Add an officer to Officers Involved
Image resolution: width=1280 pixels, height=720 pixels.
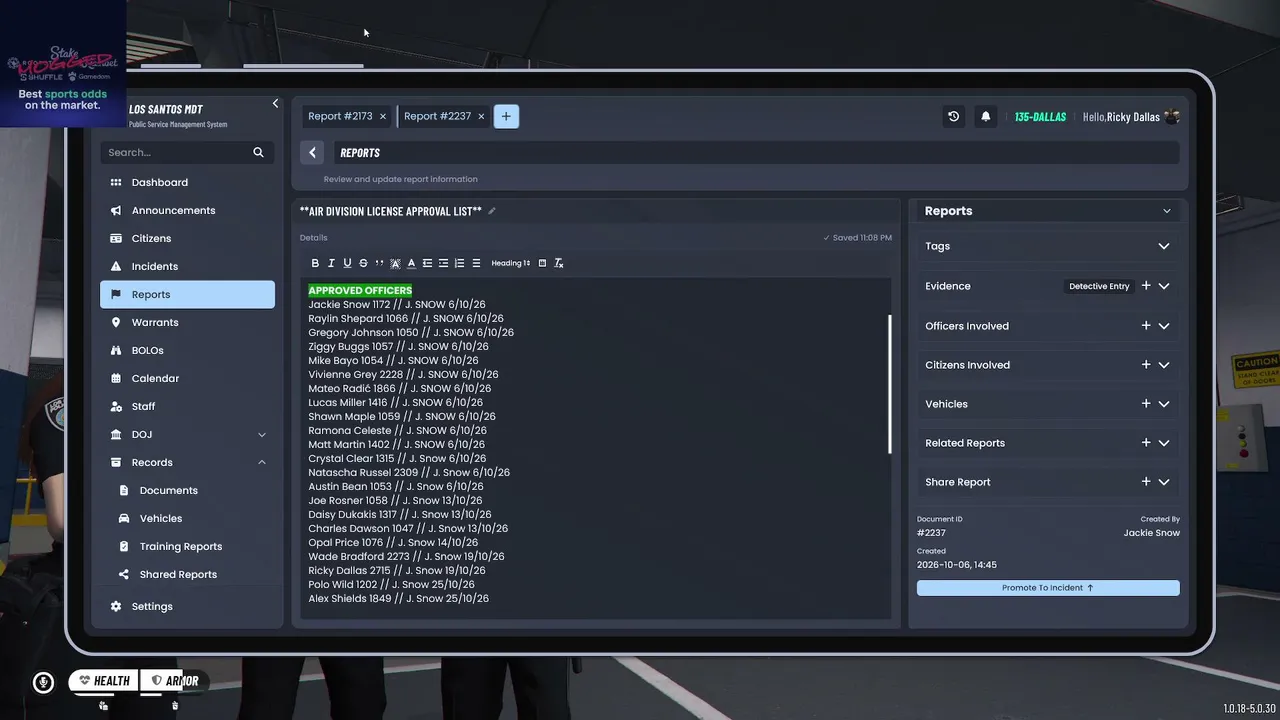[1146, 326]
